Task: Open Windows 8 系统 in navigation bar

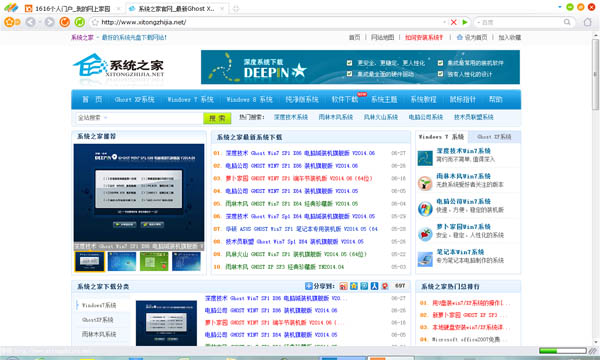Action: click(249, 99)
